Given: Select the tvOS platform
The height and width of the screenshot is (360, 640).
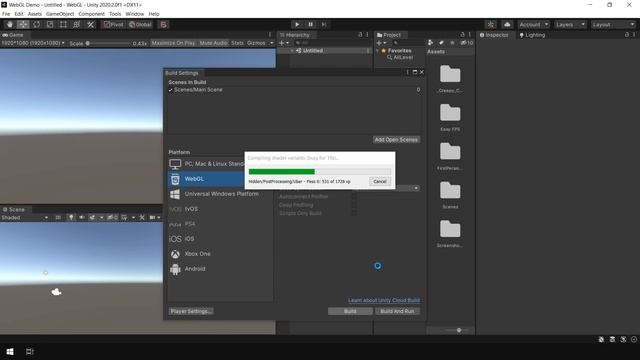Looking at the screenshot, I should [220, 209].
